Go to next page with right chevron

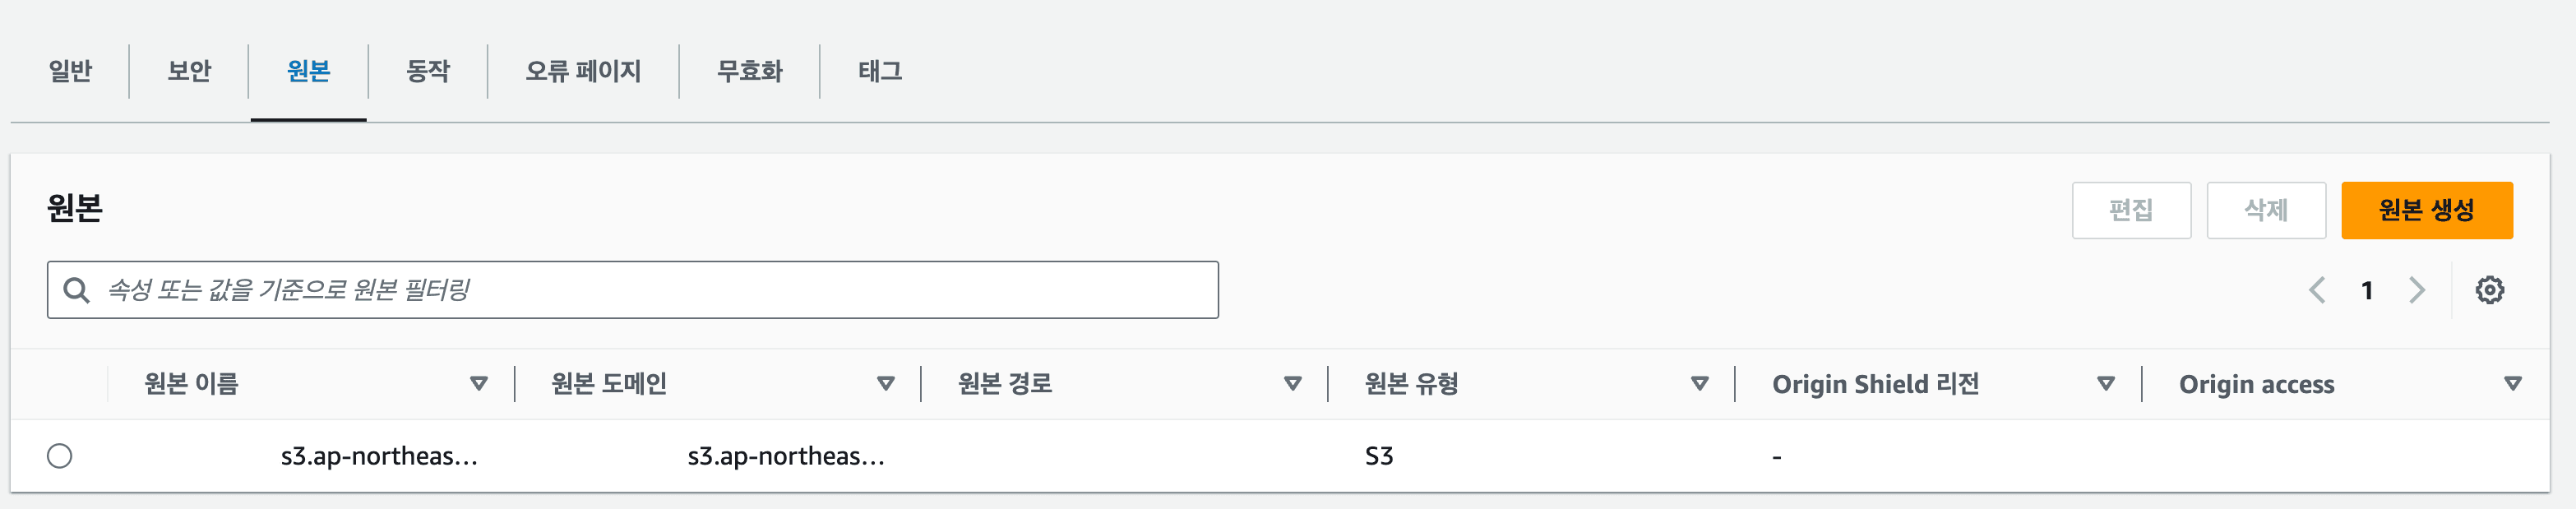pyautogui.click(x=2416, y=290)
